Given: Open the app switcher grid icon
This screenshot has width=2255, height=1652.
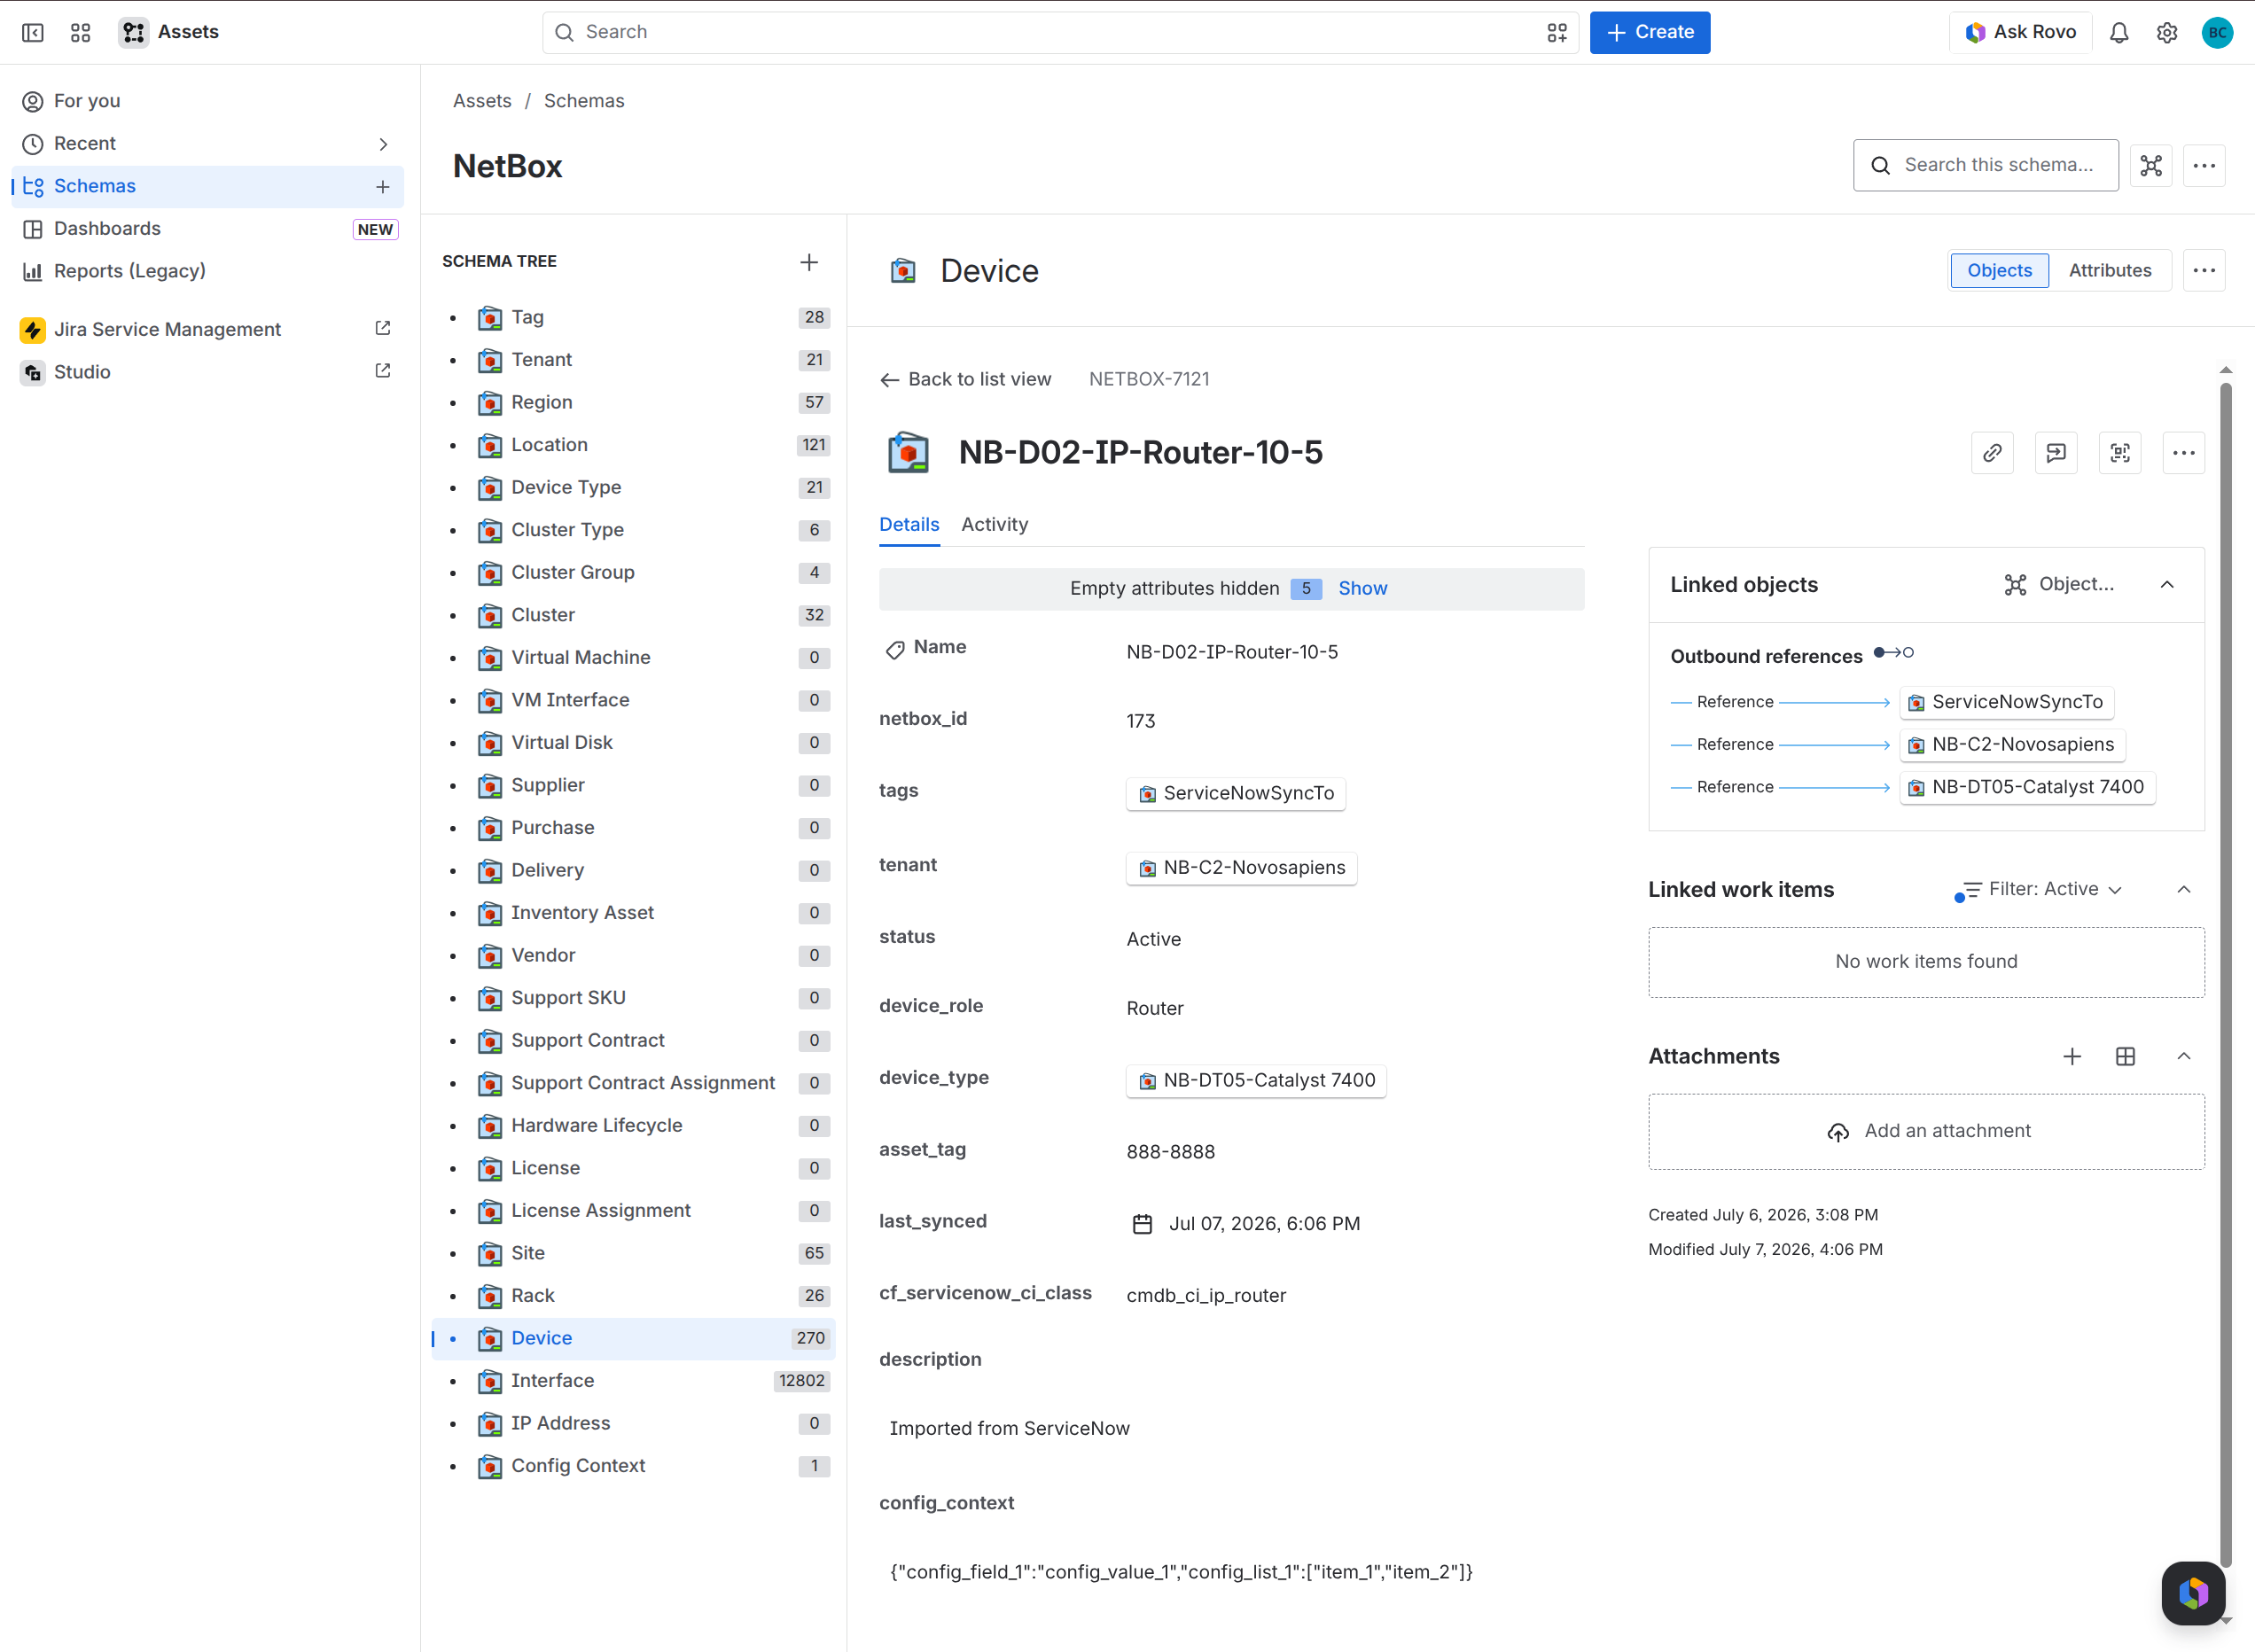Looking at the screenshot, I should (81, 33).
